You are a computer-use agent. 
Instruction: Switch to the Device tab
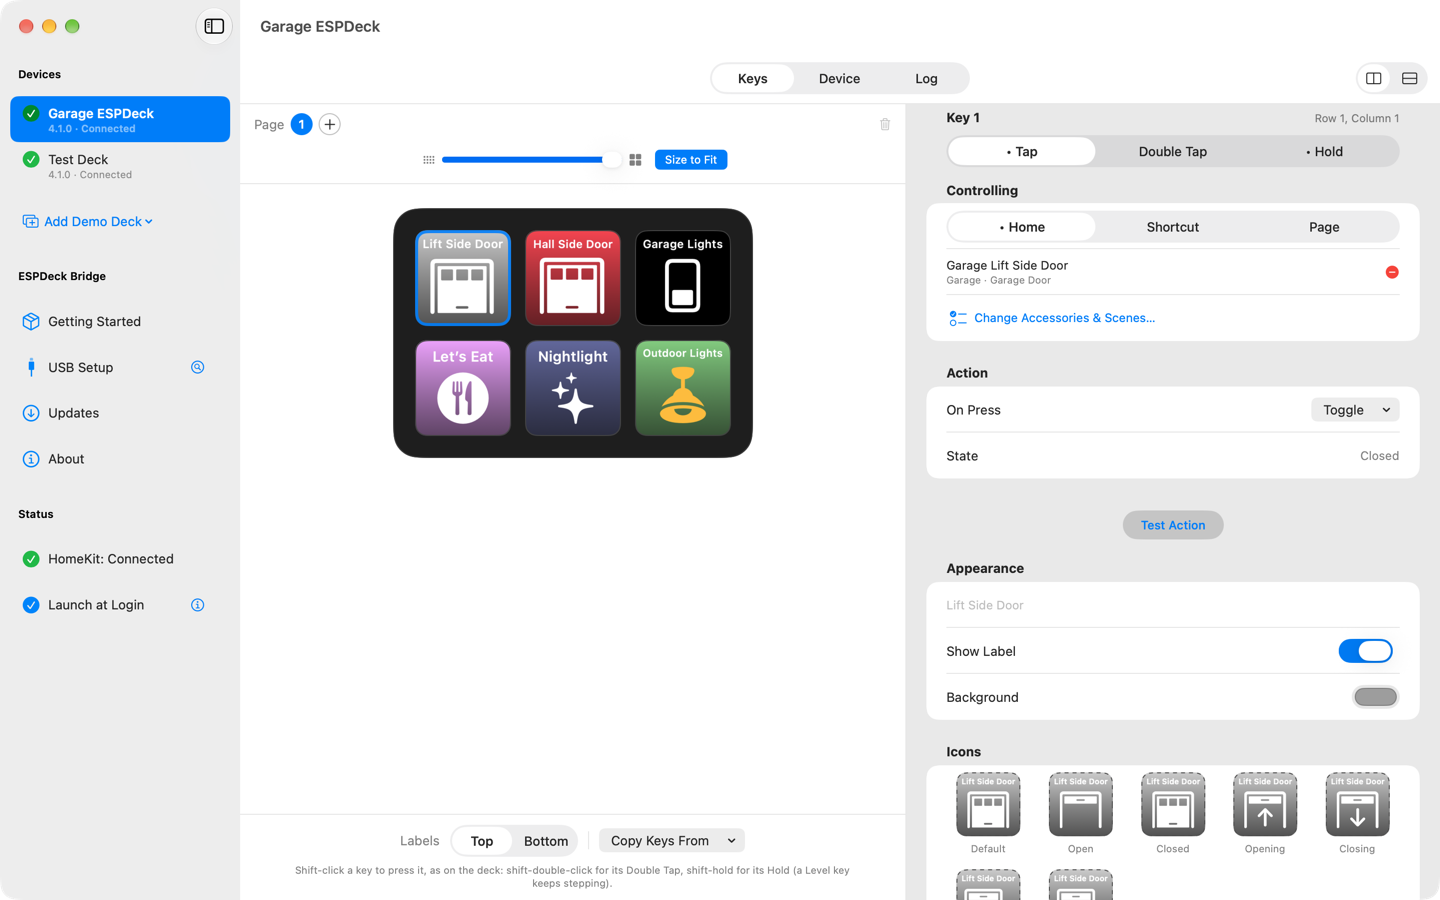pos(839,79)
